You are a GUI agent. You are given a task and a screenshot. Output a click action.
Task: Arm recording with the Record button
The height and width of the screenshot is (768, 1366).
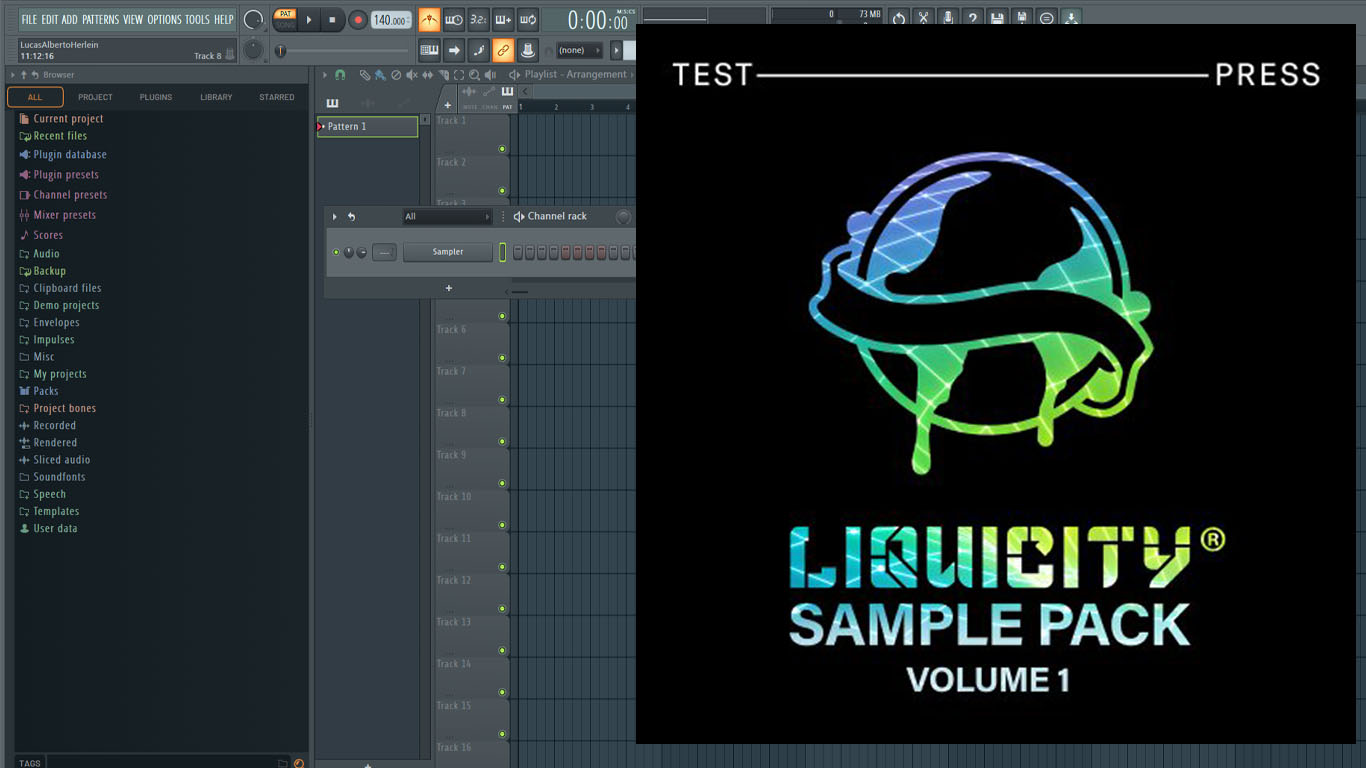[358, 20]
